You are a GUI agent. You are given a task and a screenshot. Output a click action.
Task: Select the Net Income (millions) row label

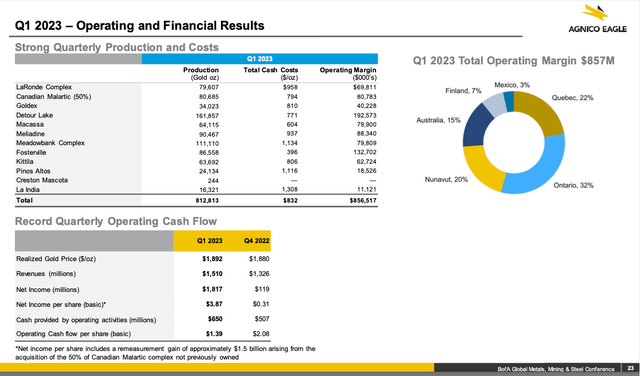coord(48,289)
